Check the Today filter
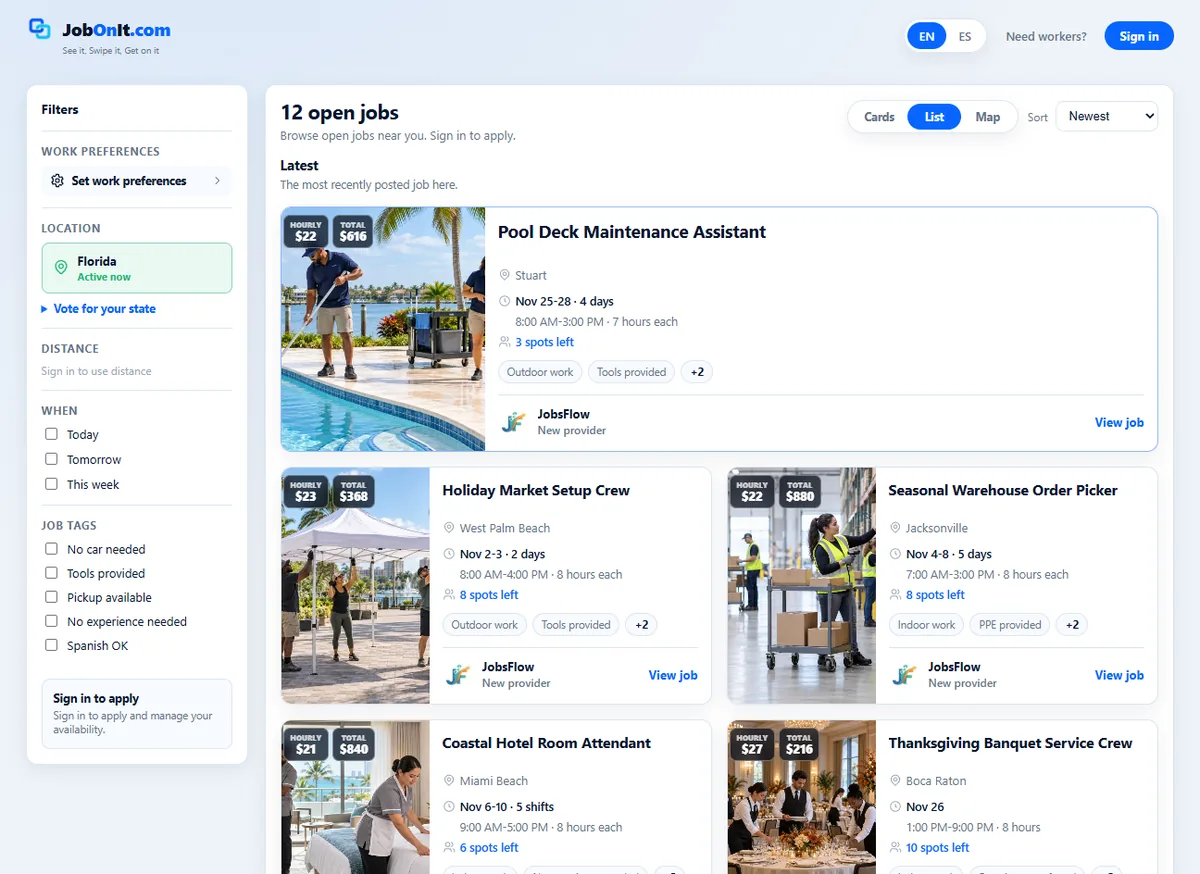The width and height of the screenshot is (1200, 874). click(51, 434)
